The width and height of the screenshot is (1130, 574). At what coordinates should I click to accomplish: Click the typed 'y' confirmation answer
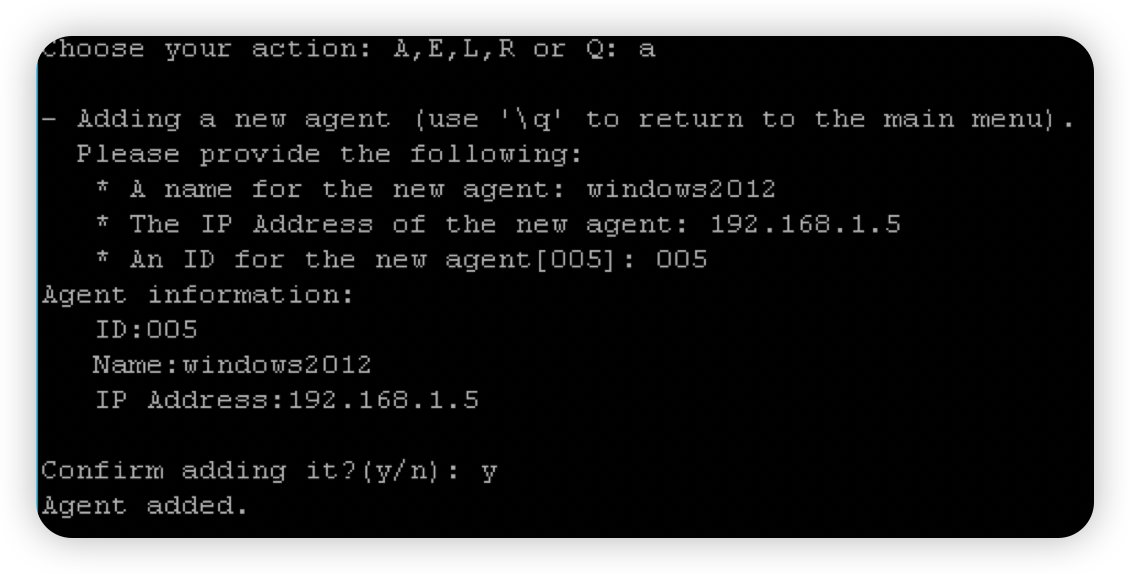(489, 472)
